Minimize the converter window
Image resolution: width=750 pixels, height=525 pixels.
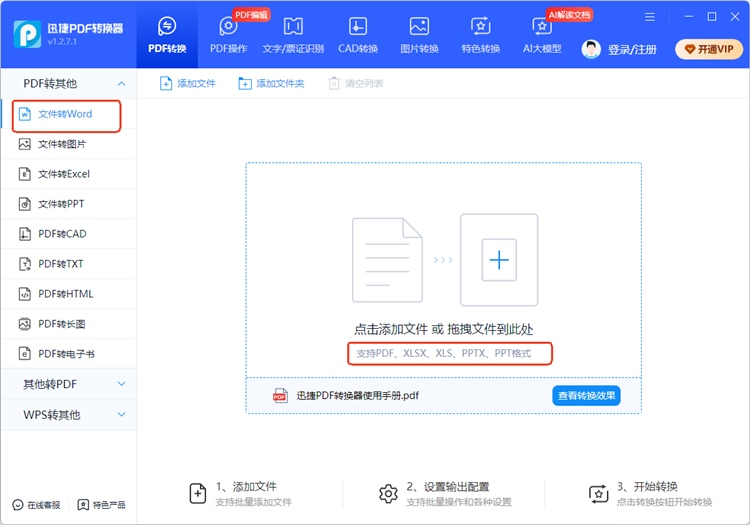tap(689, 17)
